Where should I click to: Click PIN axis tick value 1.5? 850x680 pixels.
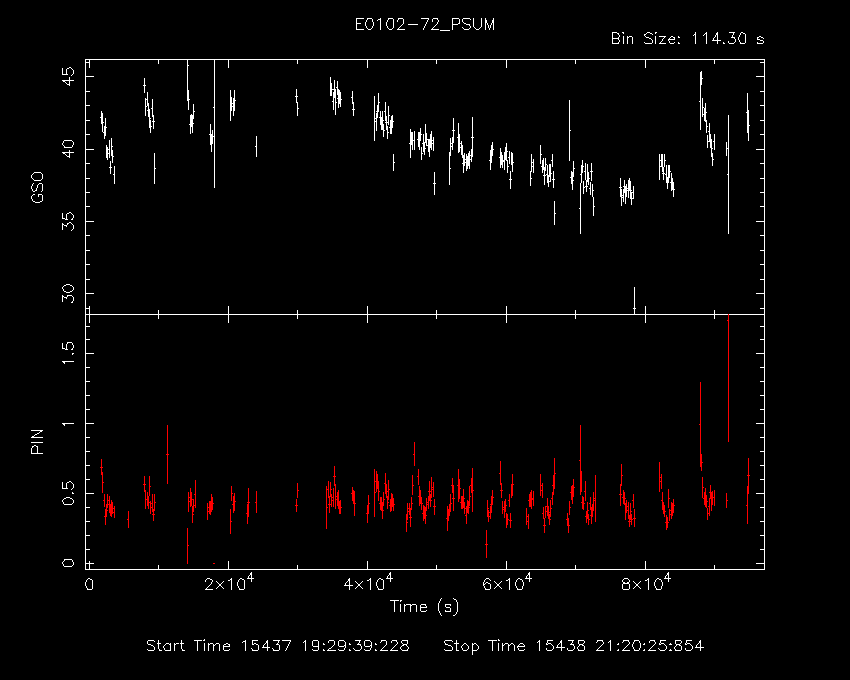pyautogui.click(x=68, y=353)
